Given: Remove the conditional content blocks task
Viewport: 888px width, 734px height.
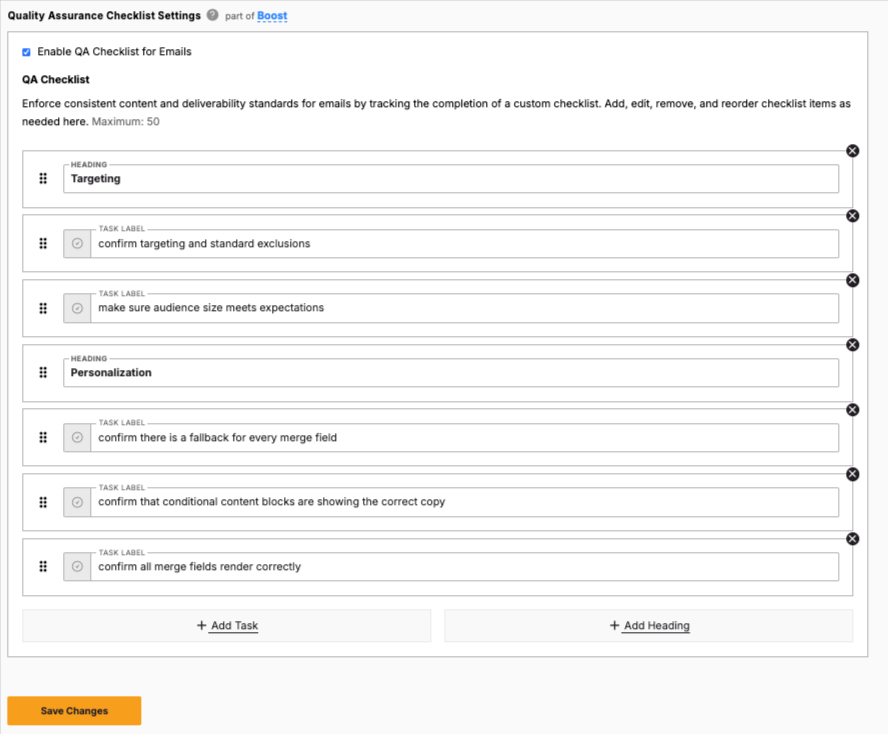Looking at the screenshot, I should [x=852, y=474].
